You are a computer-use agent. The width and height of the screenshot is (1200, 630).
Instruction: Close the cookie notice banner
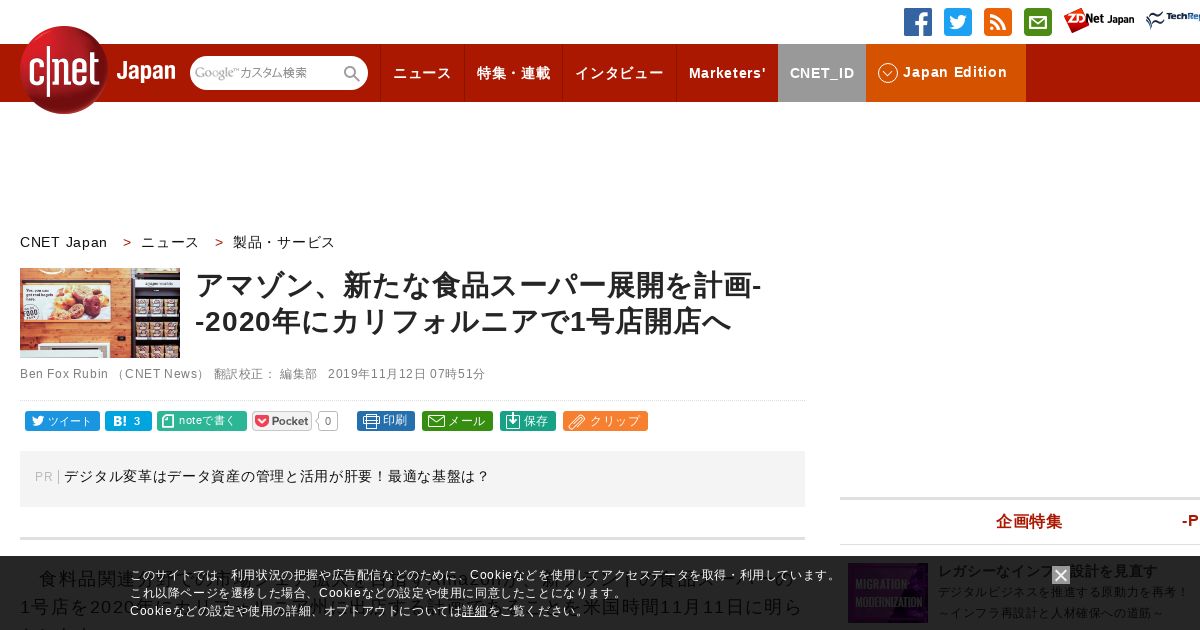point(1061,575)
